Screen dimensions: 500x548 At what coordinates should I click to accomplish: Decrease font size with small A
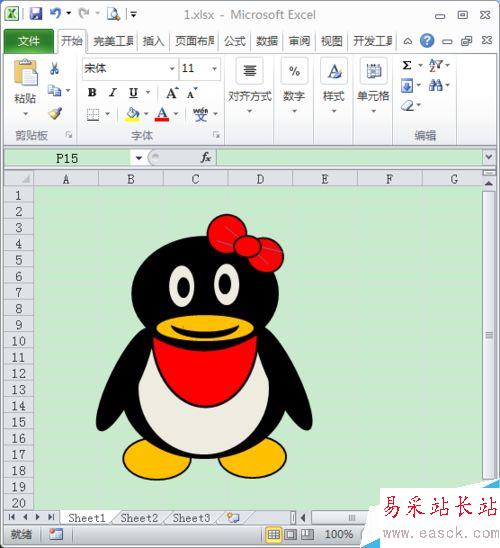click(x=192, y=93)
